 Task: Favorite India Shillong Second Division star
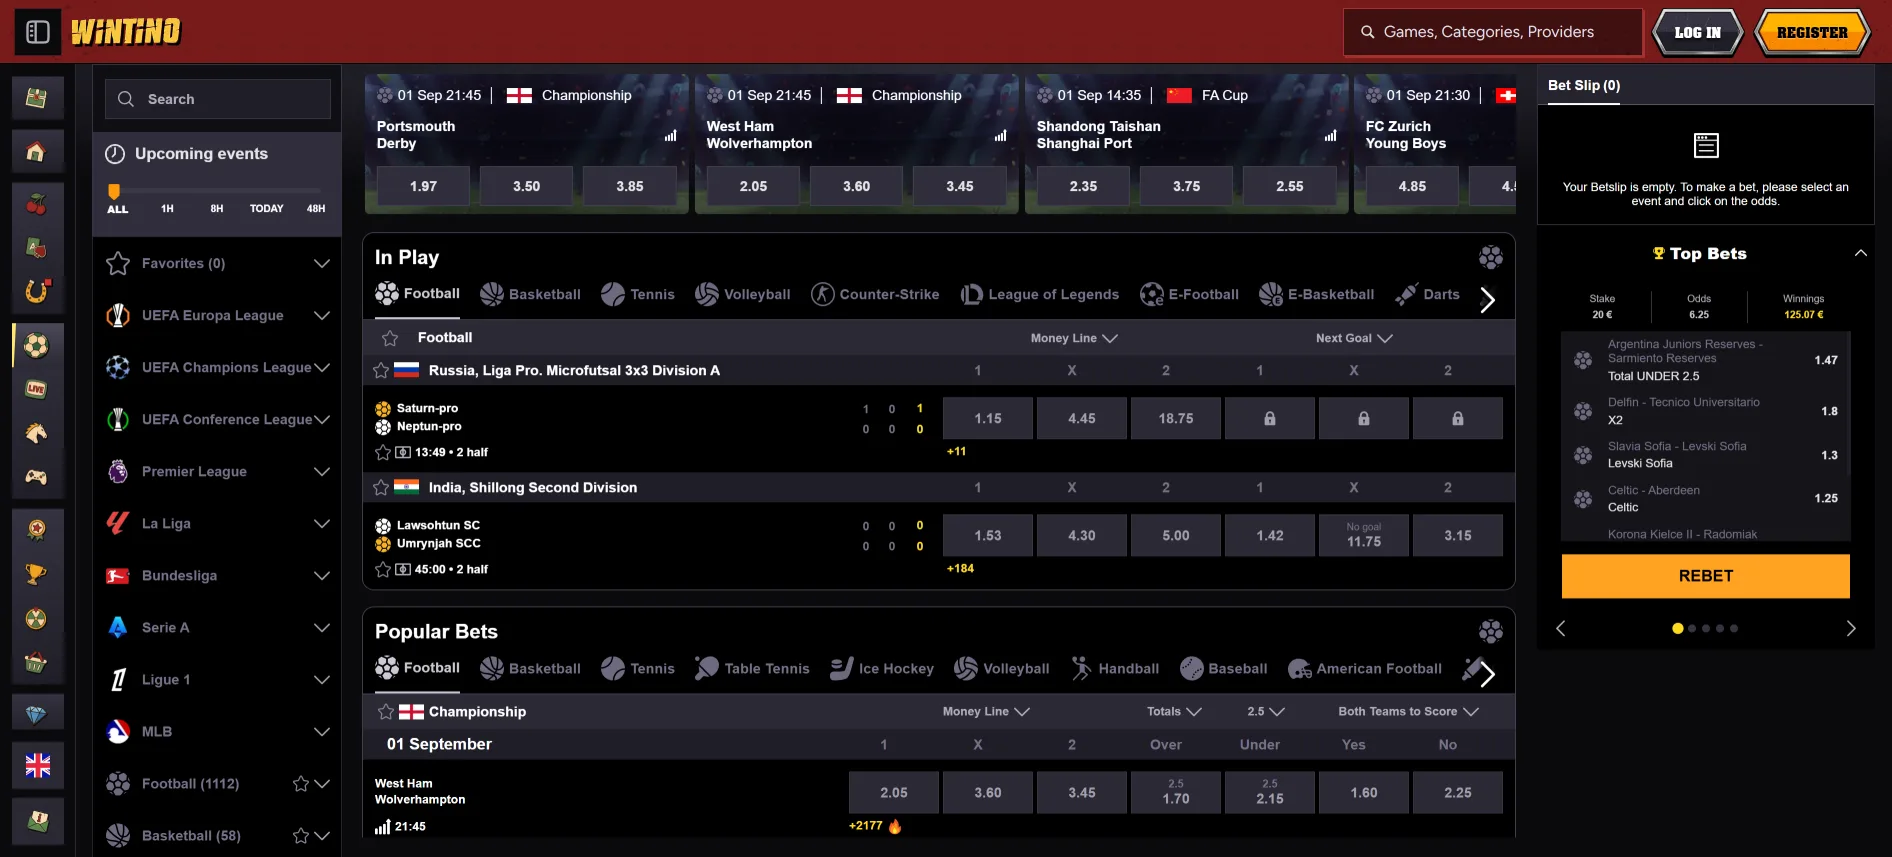[381, 487]
